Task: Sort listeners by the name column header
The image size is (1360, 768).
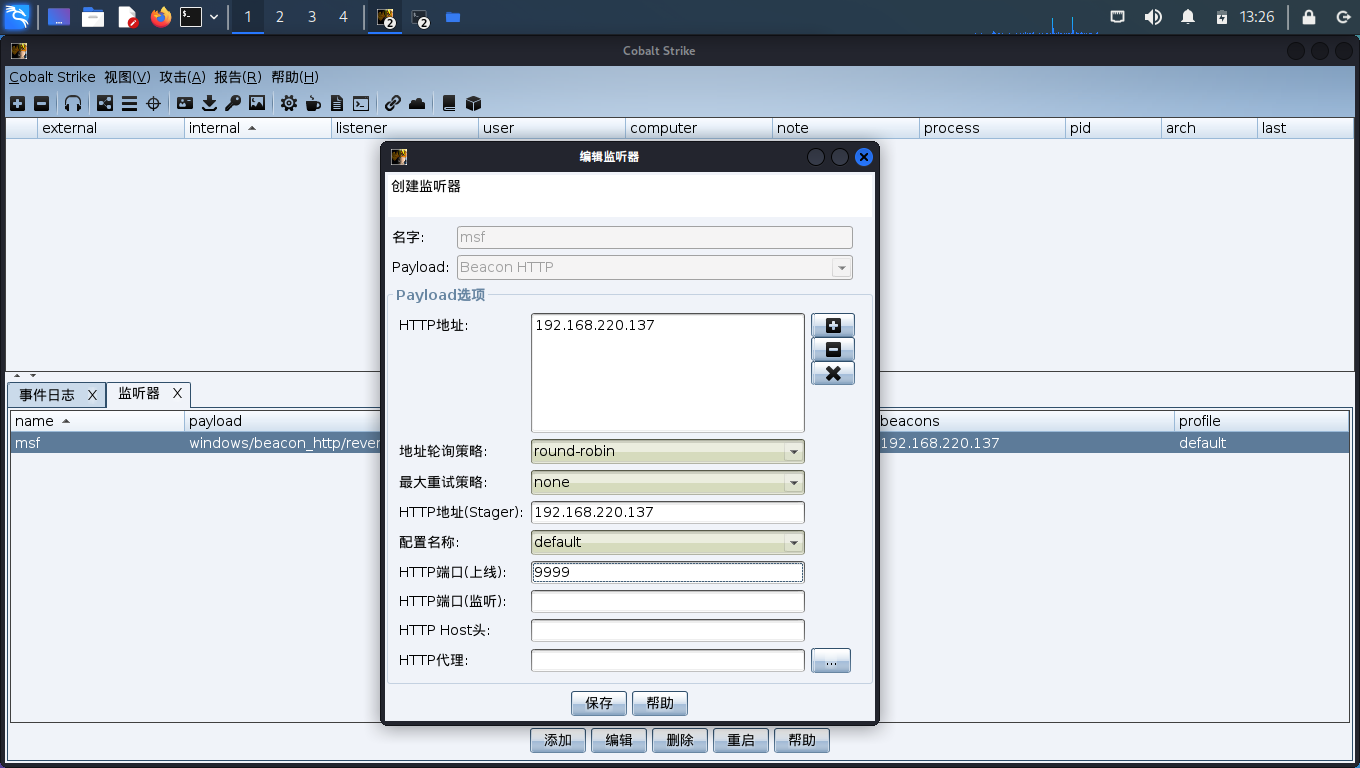Action: point(97,421)
